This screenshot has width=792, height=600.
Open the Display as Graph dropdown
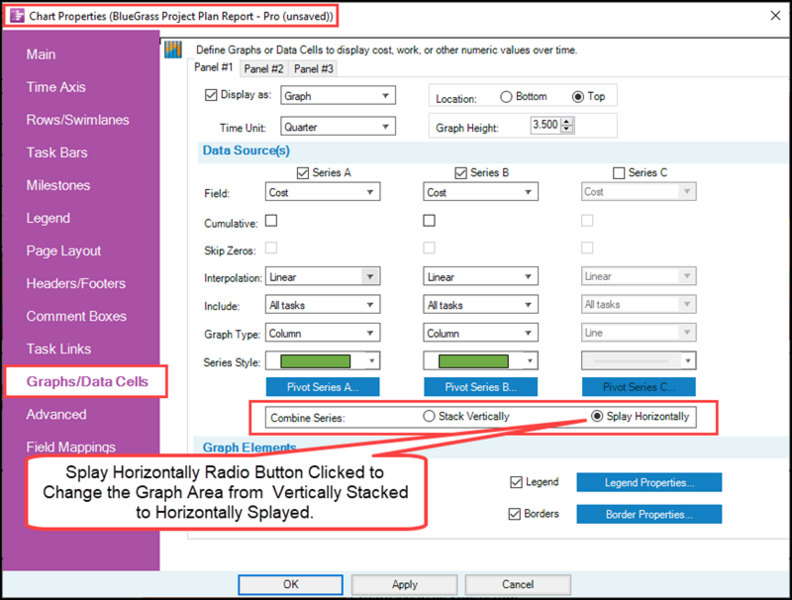(x=338, y=95)
